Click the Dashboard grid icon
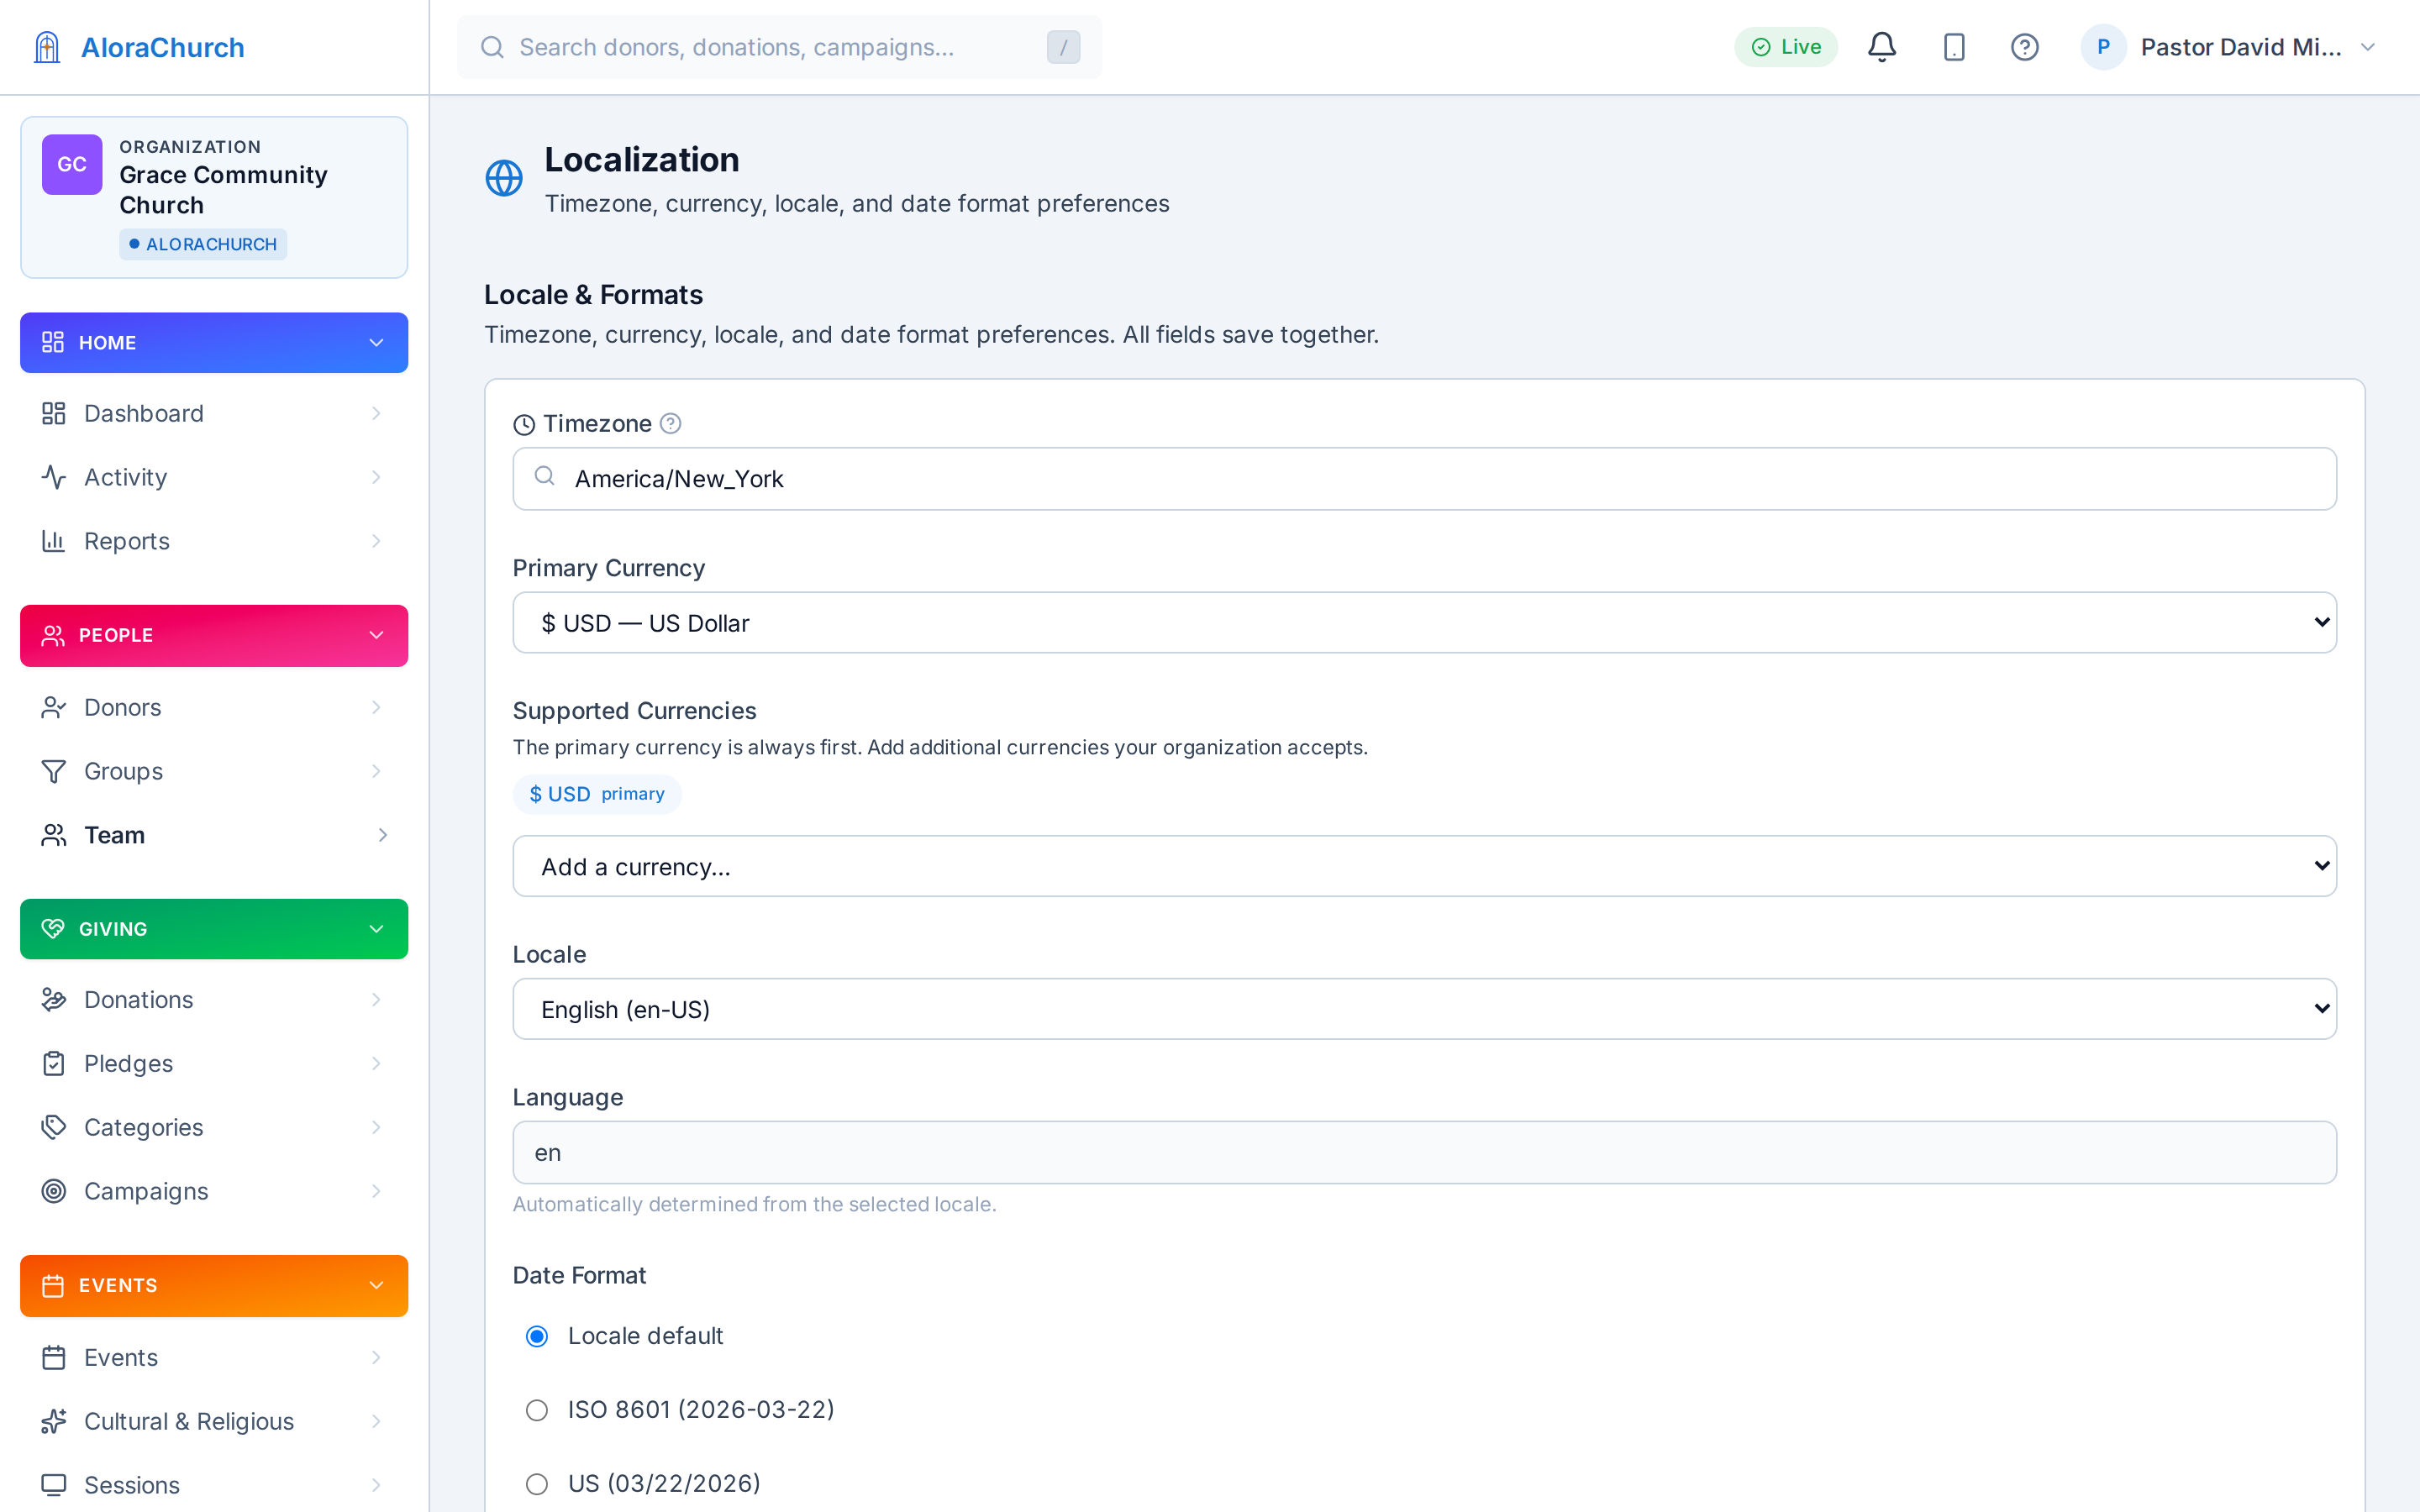 54,413
